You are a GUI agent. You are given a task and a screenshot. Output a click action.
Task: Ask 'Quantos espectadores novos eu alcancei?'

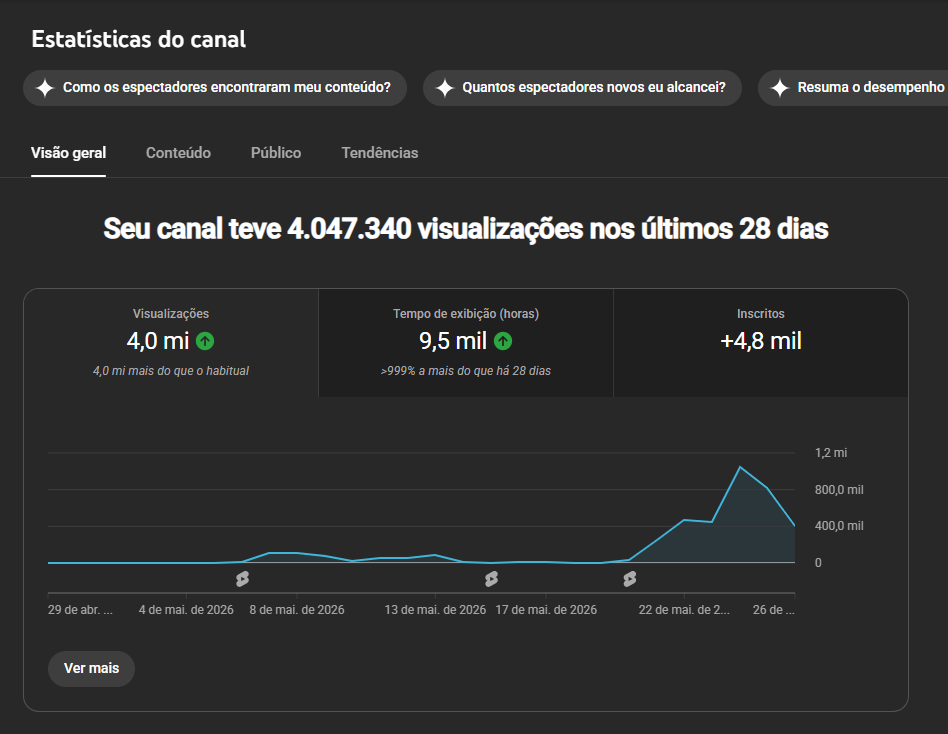click(x=582, y=88)
